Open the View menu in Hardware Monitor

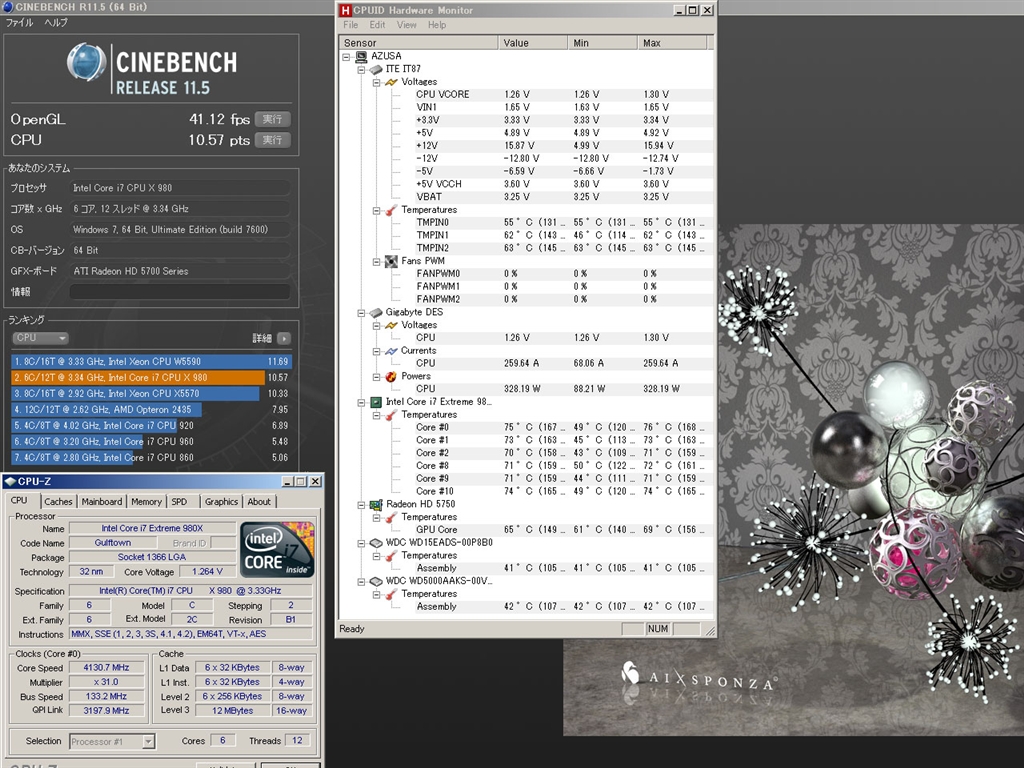(x=406, y=25)
